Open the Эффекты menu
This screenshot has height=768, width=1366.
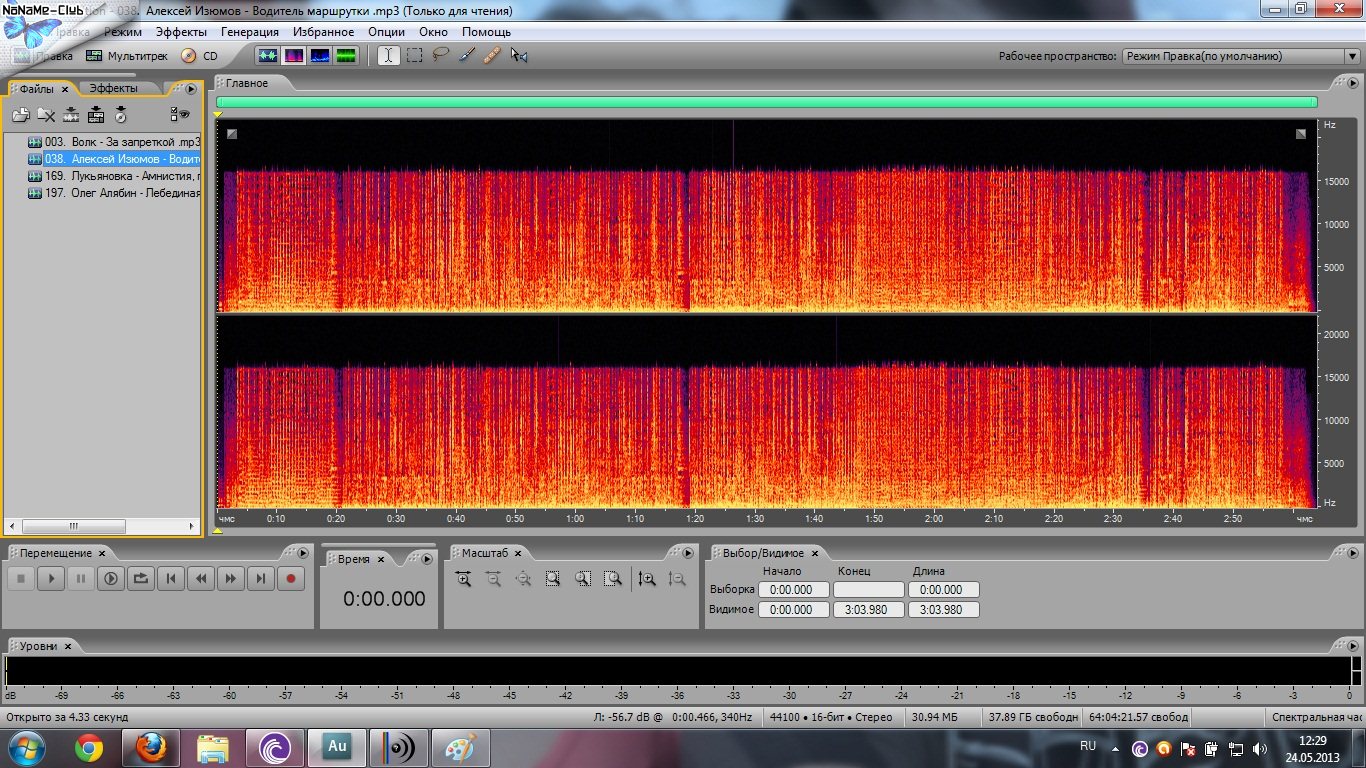(181, 32)
